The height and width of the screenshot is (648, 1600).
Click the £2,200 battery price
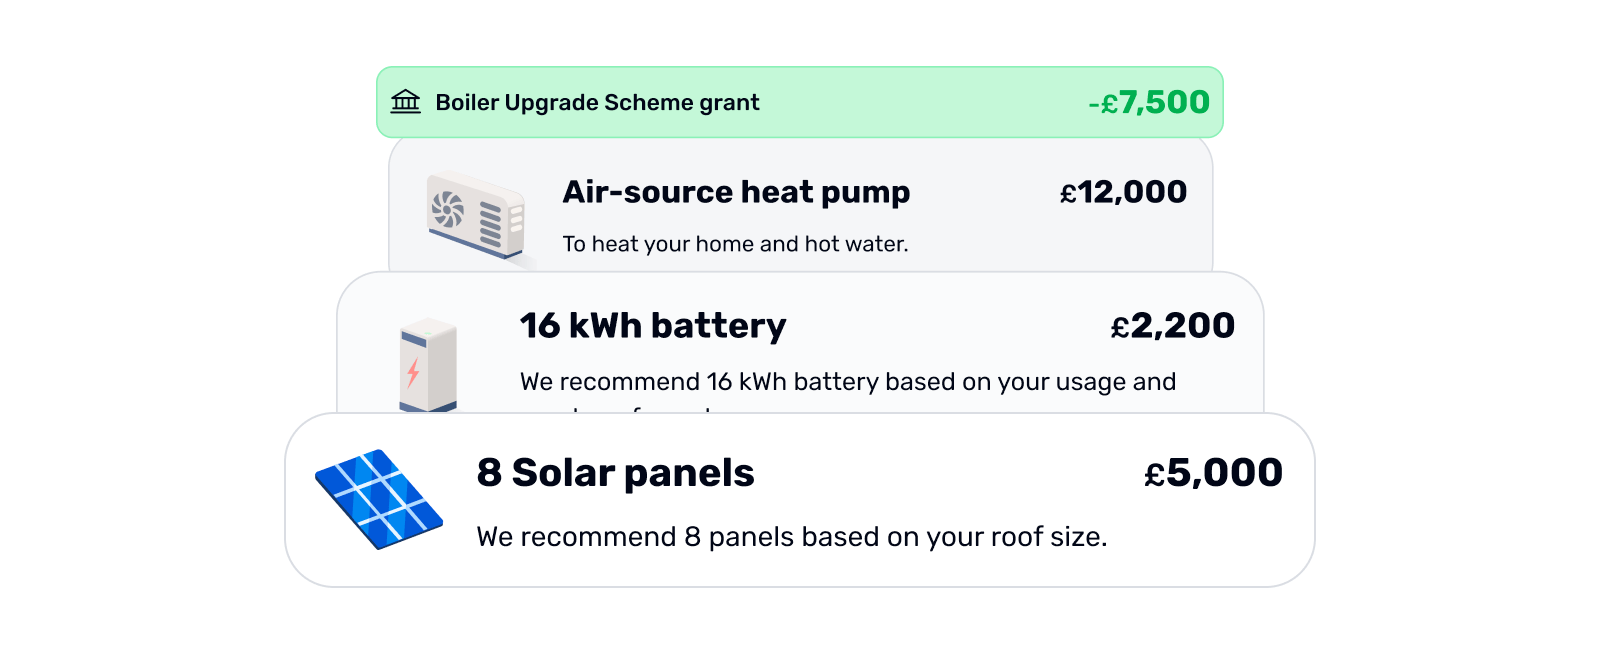[1172, 326]
